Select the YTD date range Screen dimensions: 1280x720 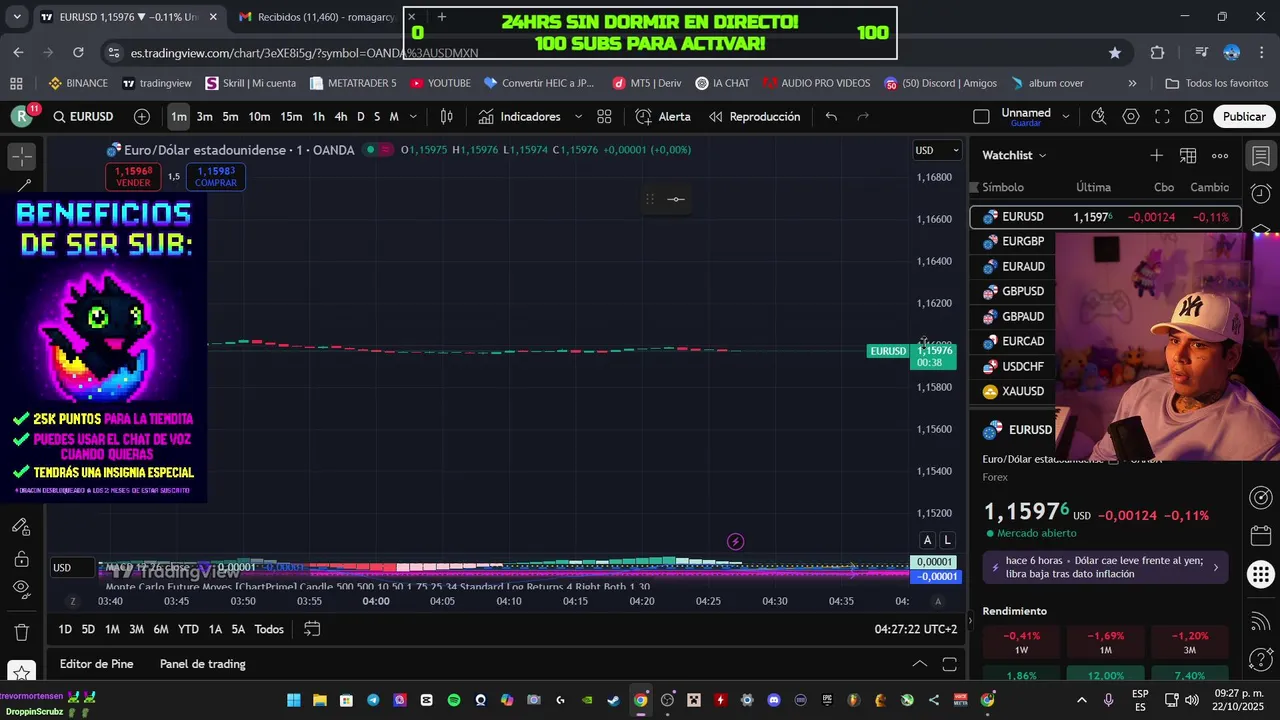coord(188,629)
